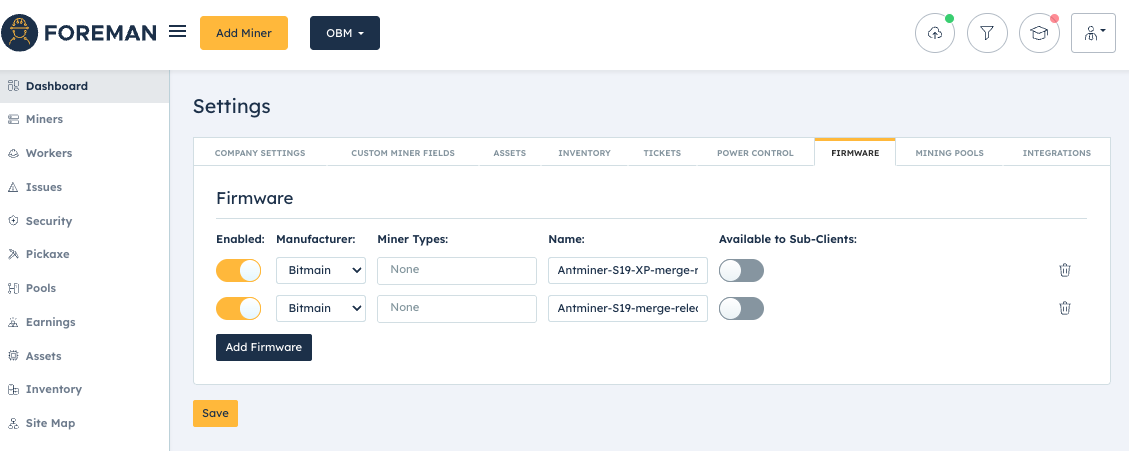Click the Add Miner button

coord(244,33)
